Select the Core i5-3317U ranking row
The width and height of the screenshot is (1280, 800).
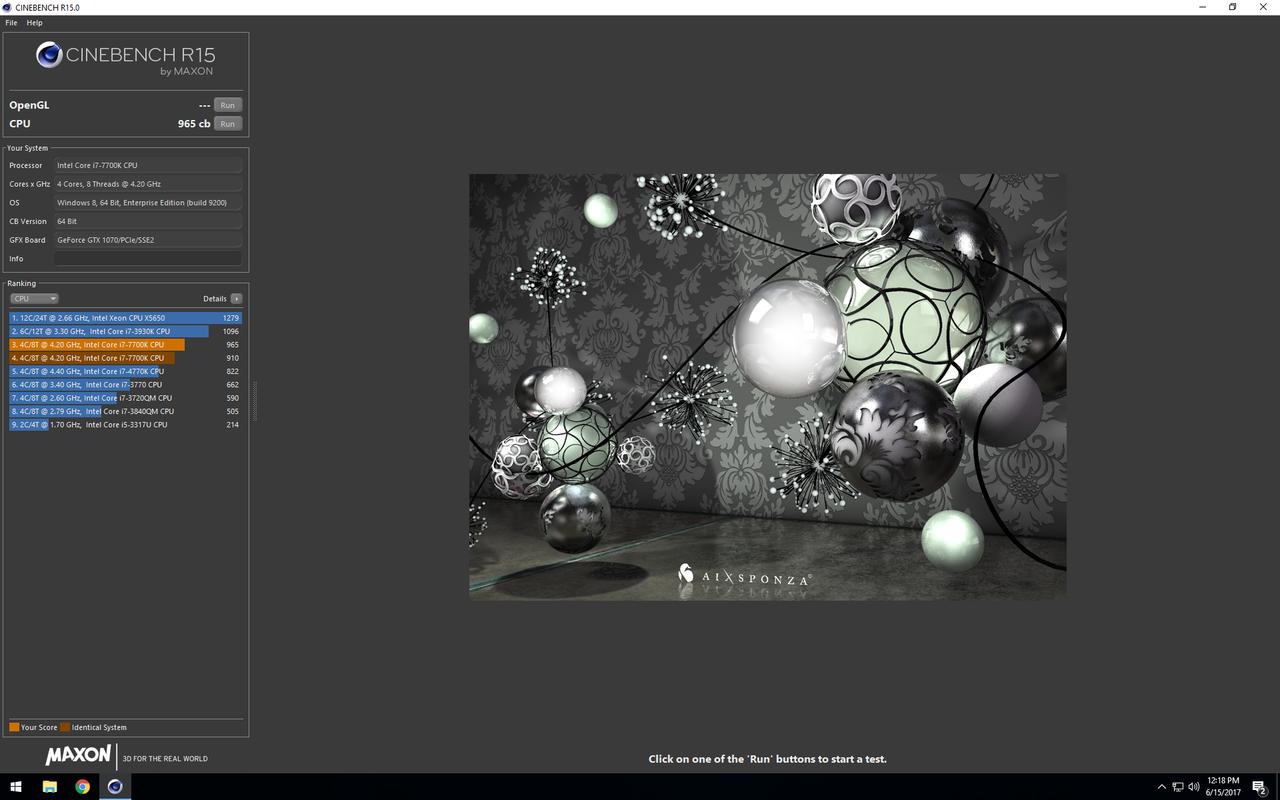click(x=125, y=425)
